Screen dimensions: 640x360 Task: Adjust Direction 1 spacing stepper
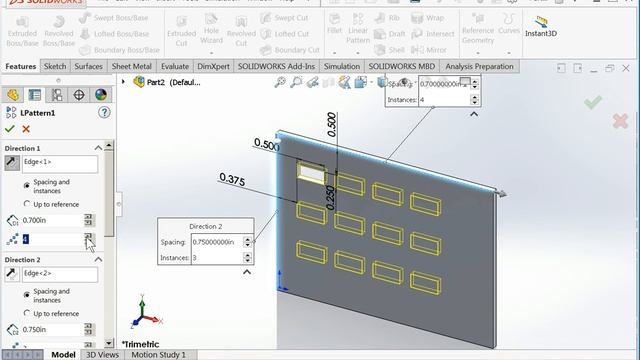pos(89,220)
